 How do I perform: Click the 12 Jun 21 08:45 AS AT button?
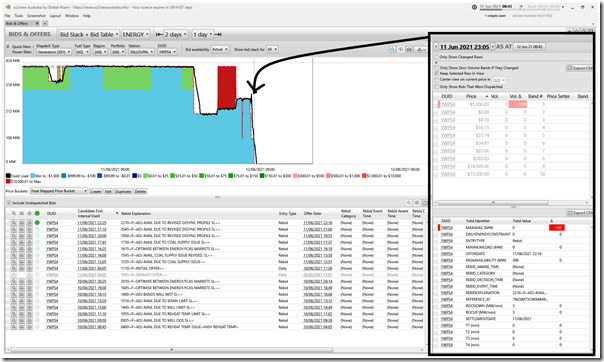(x=530, y=47)
